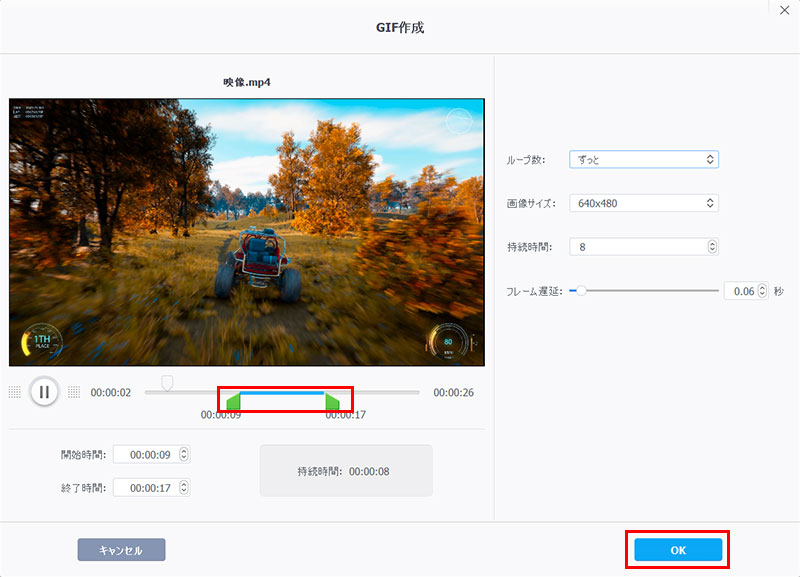Click the video preview image
This screenshot has height=577, width=800.
(x=246, y=232)
